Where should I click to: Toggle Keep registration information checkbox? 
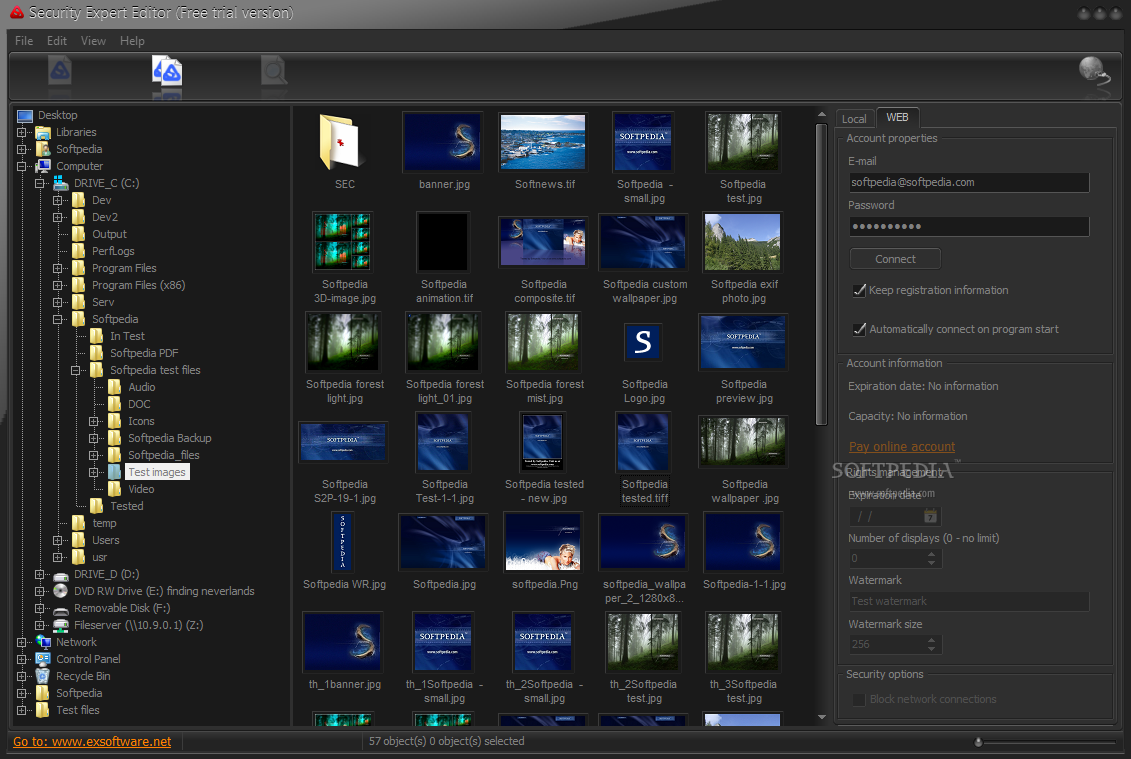(859, 290)
